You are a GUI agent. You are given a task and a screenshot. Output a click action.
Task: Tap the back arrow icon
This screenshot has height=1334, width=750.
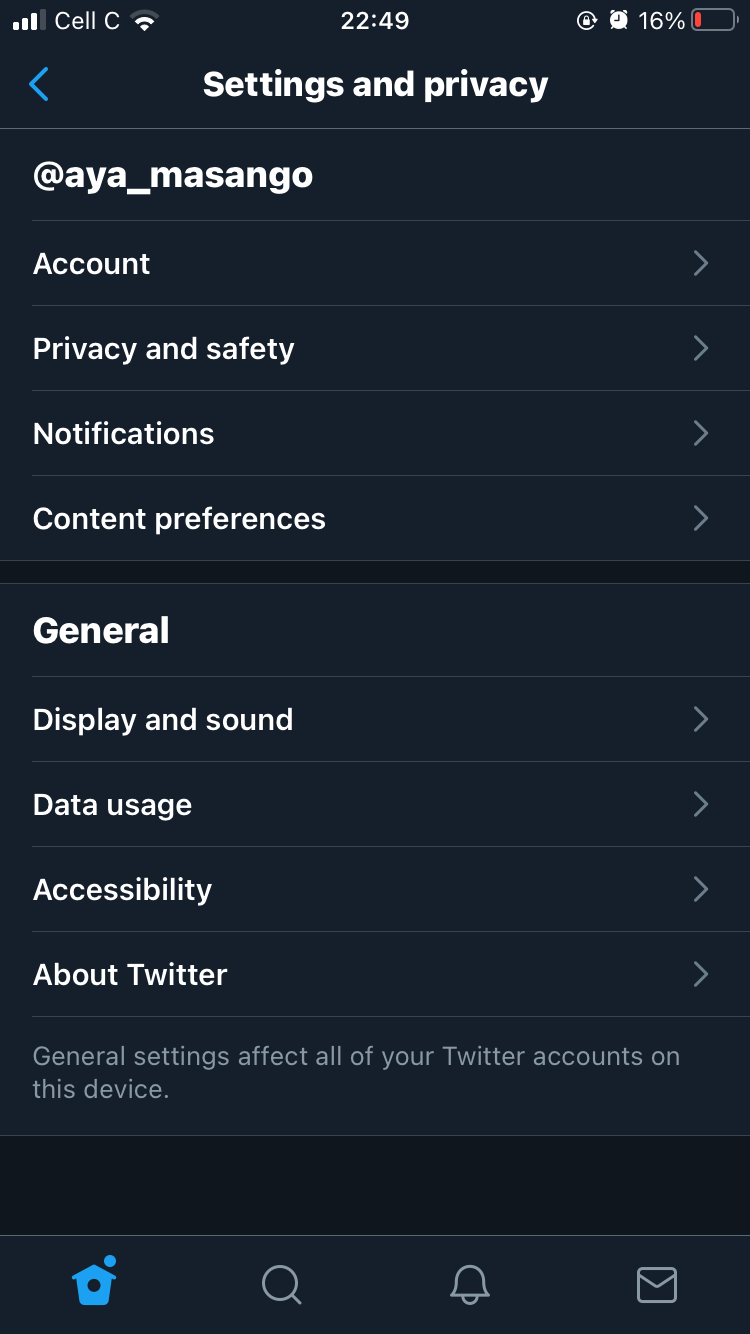(39, 85)
